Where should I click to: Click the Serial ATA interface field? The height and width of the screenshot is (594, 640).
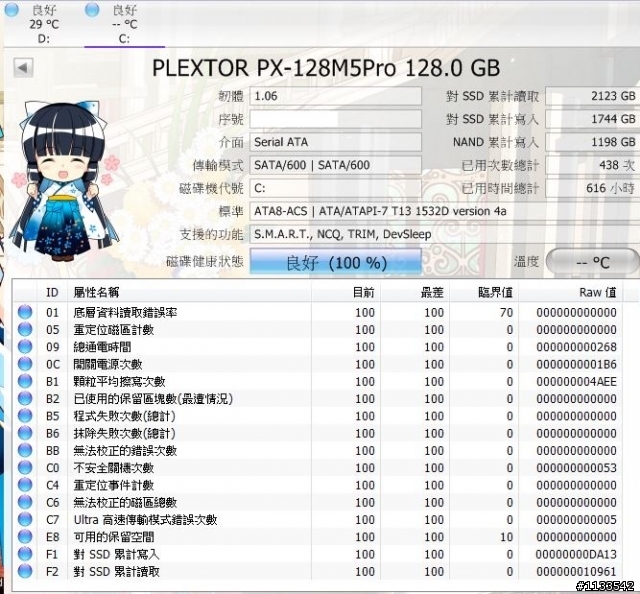[x=336, y=142]
